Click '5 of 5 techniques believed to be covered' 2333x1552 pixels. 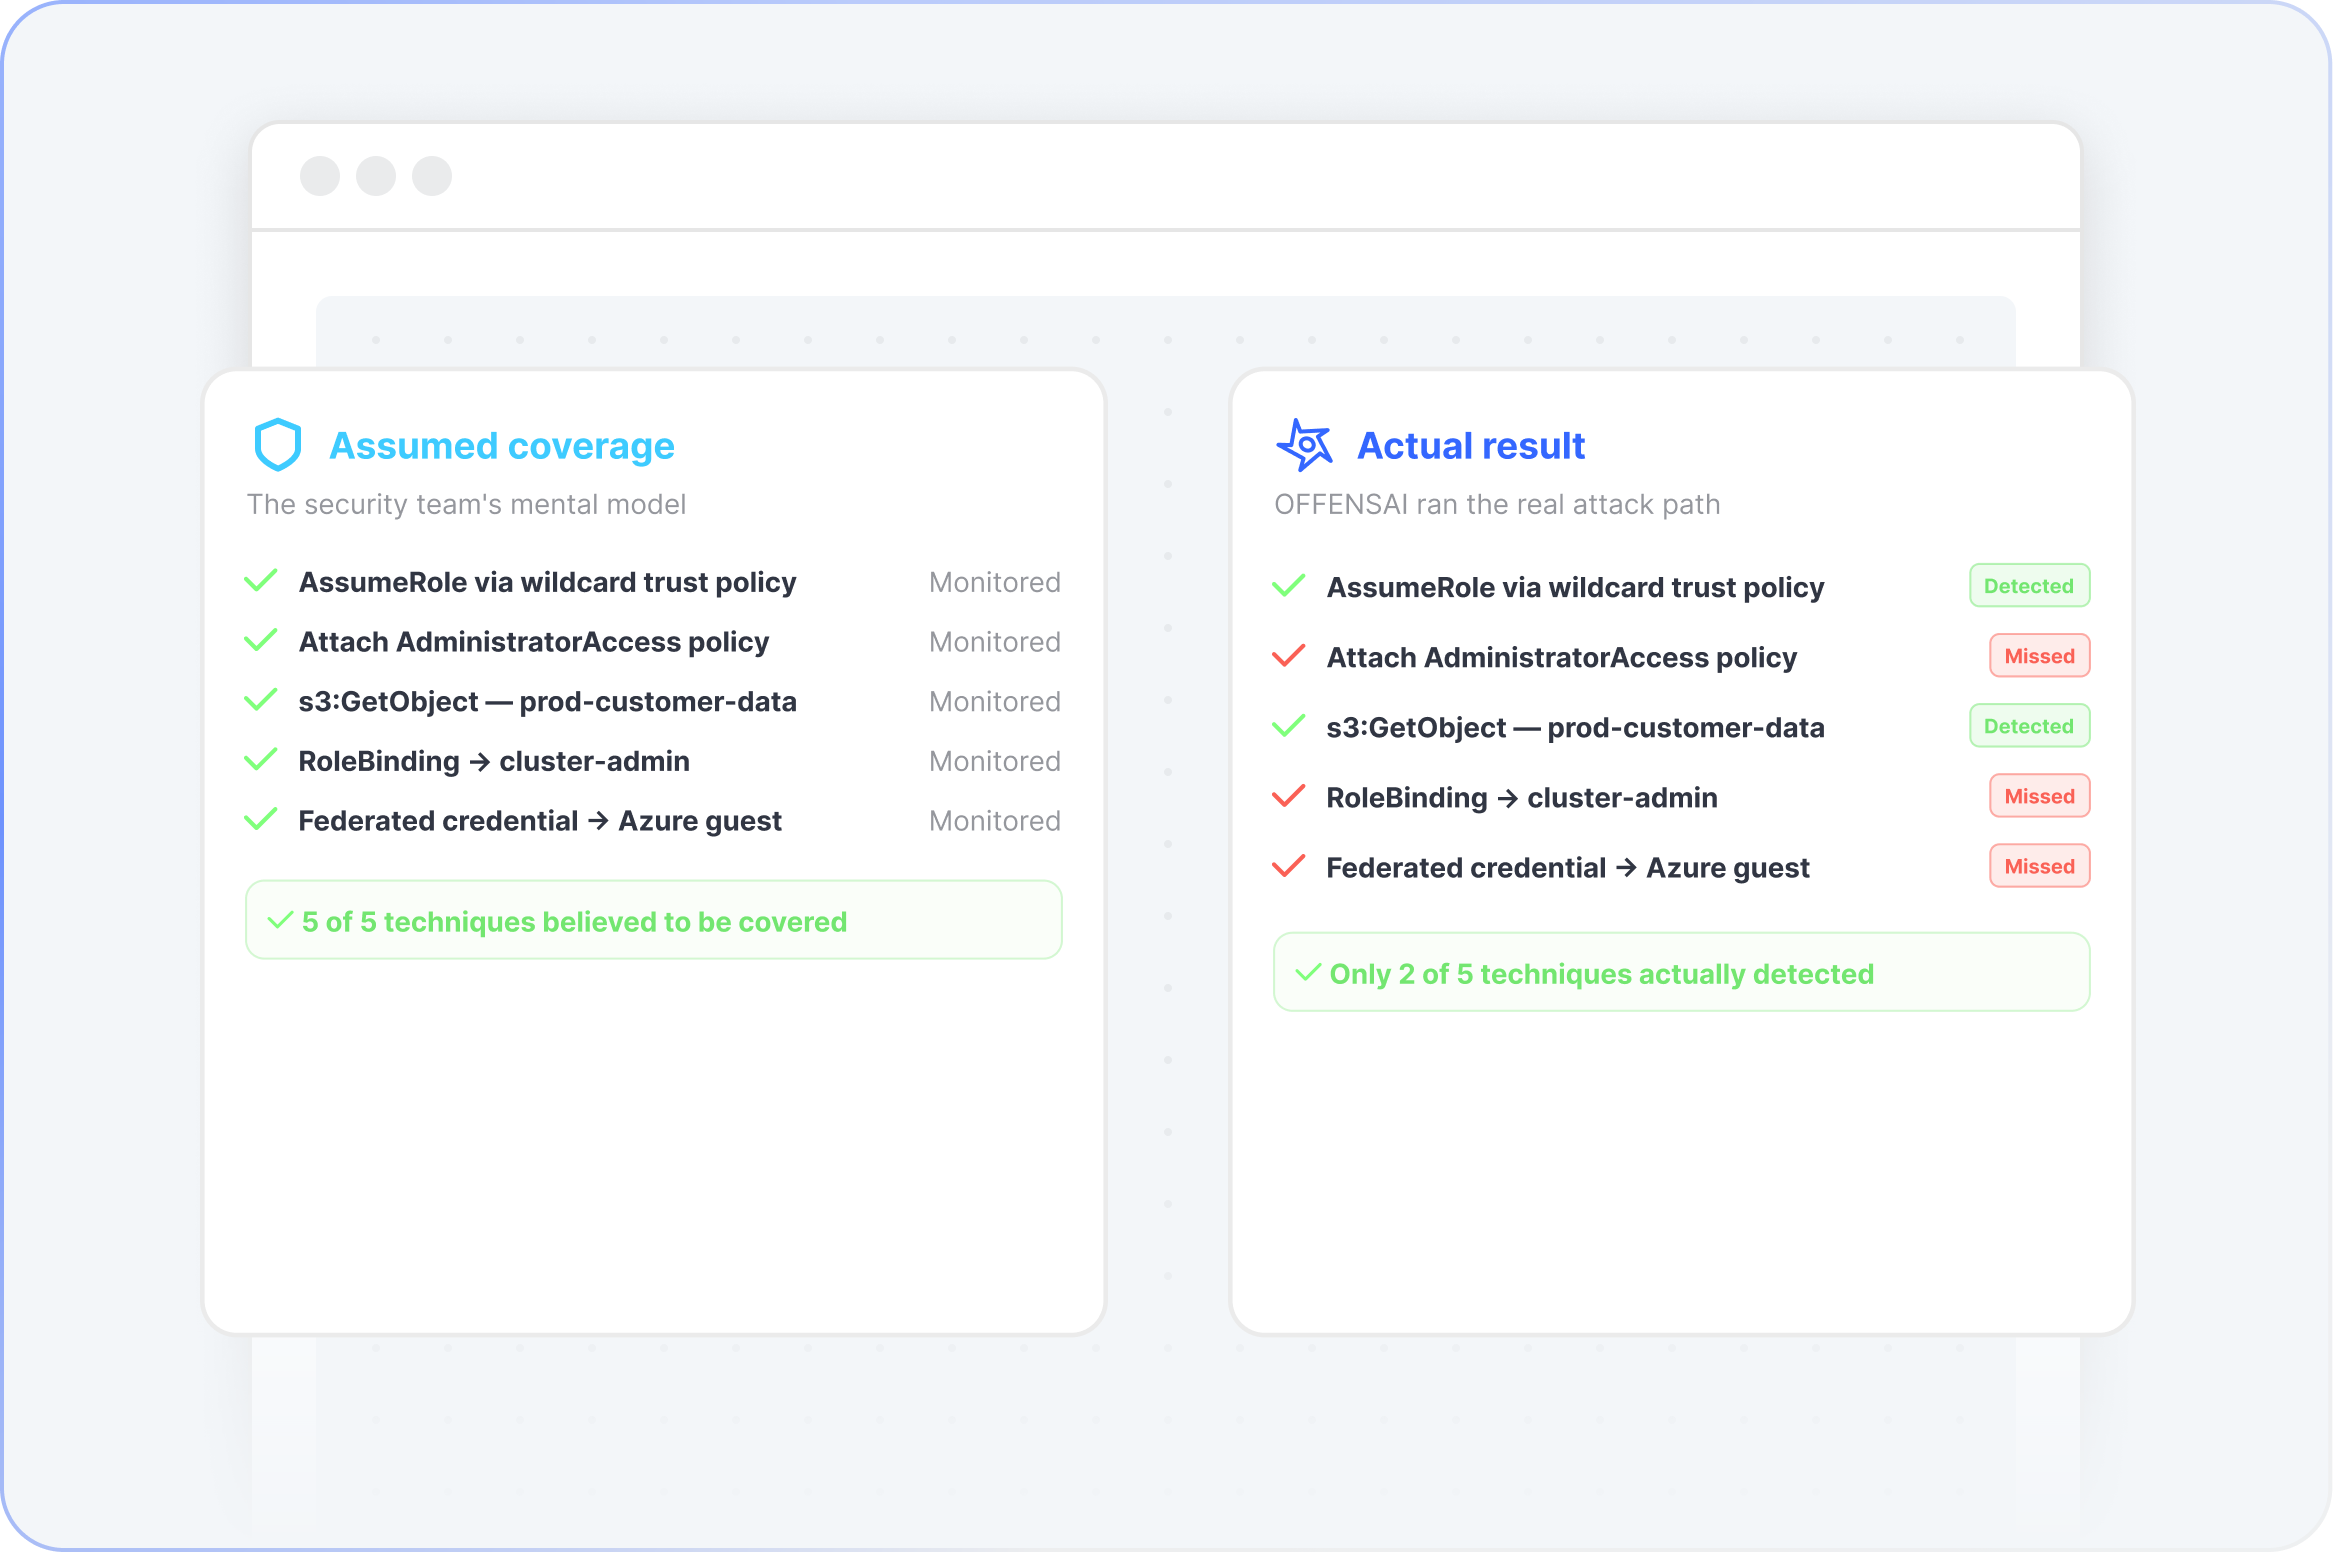coord(575,921)
